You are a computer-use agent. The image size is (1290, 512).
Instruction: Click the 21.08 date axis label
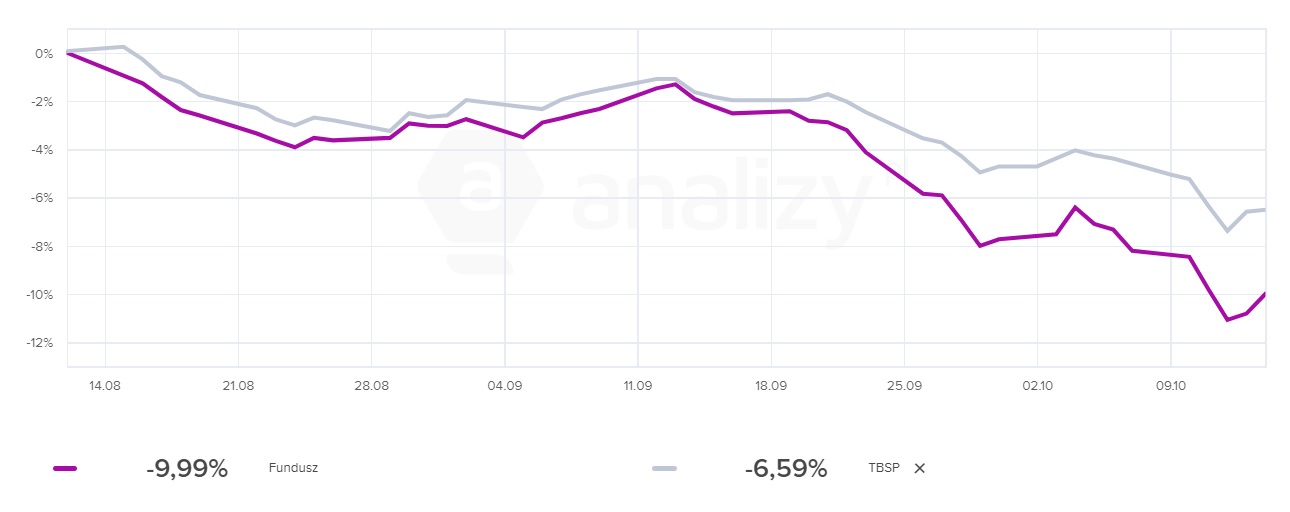tap(238, 385)
